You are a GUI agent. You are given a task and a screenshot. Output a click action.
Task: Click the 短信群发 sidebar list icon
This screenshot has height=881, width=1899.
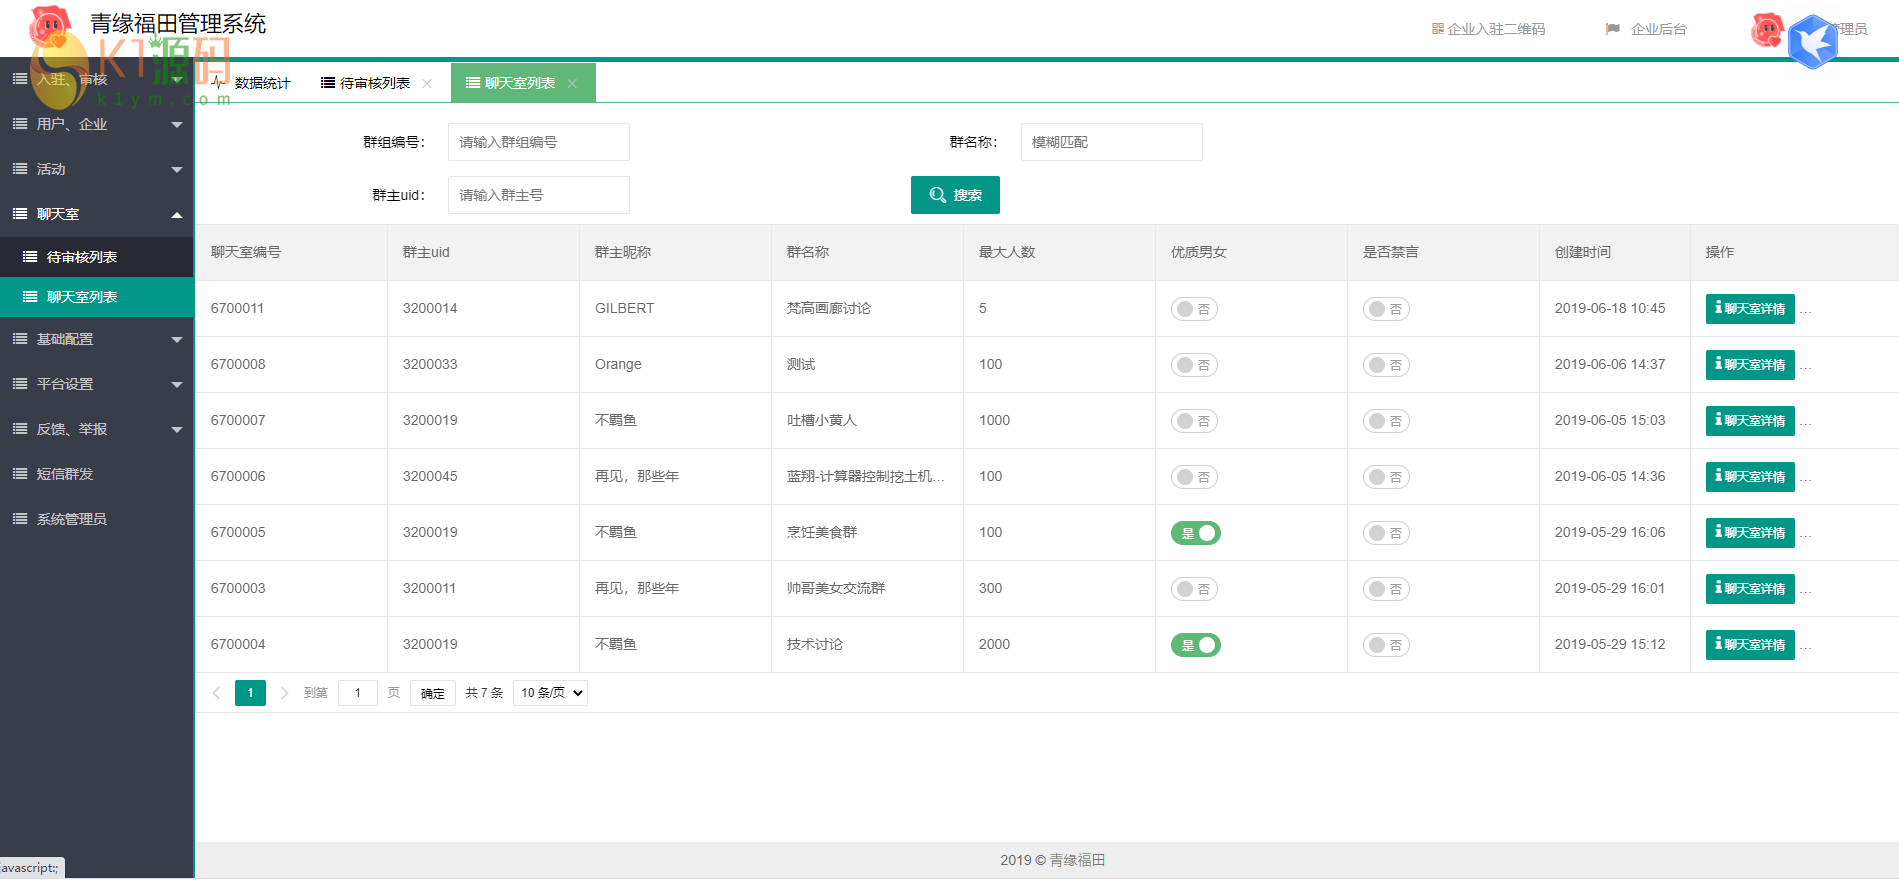20,474
